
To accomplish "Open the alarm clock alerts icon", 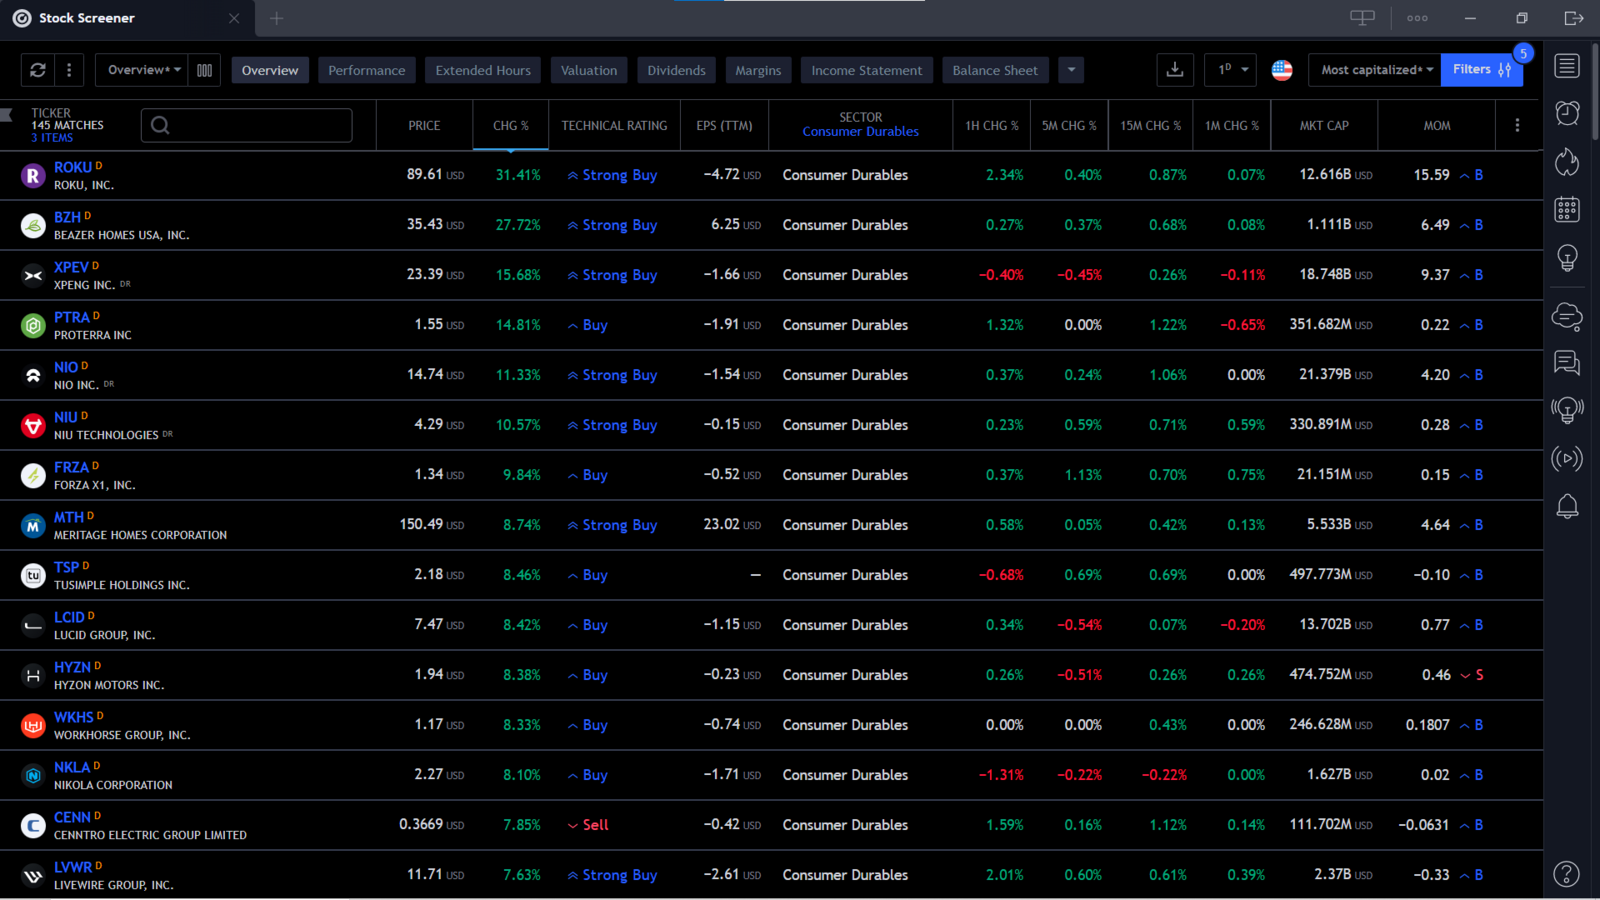I will coord(1567,113).
